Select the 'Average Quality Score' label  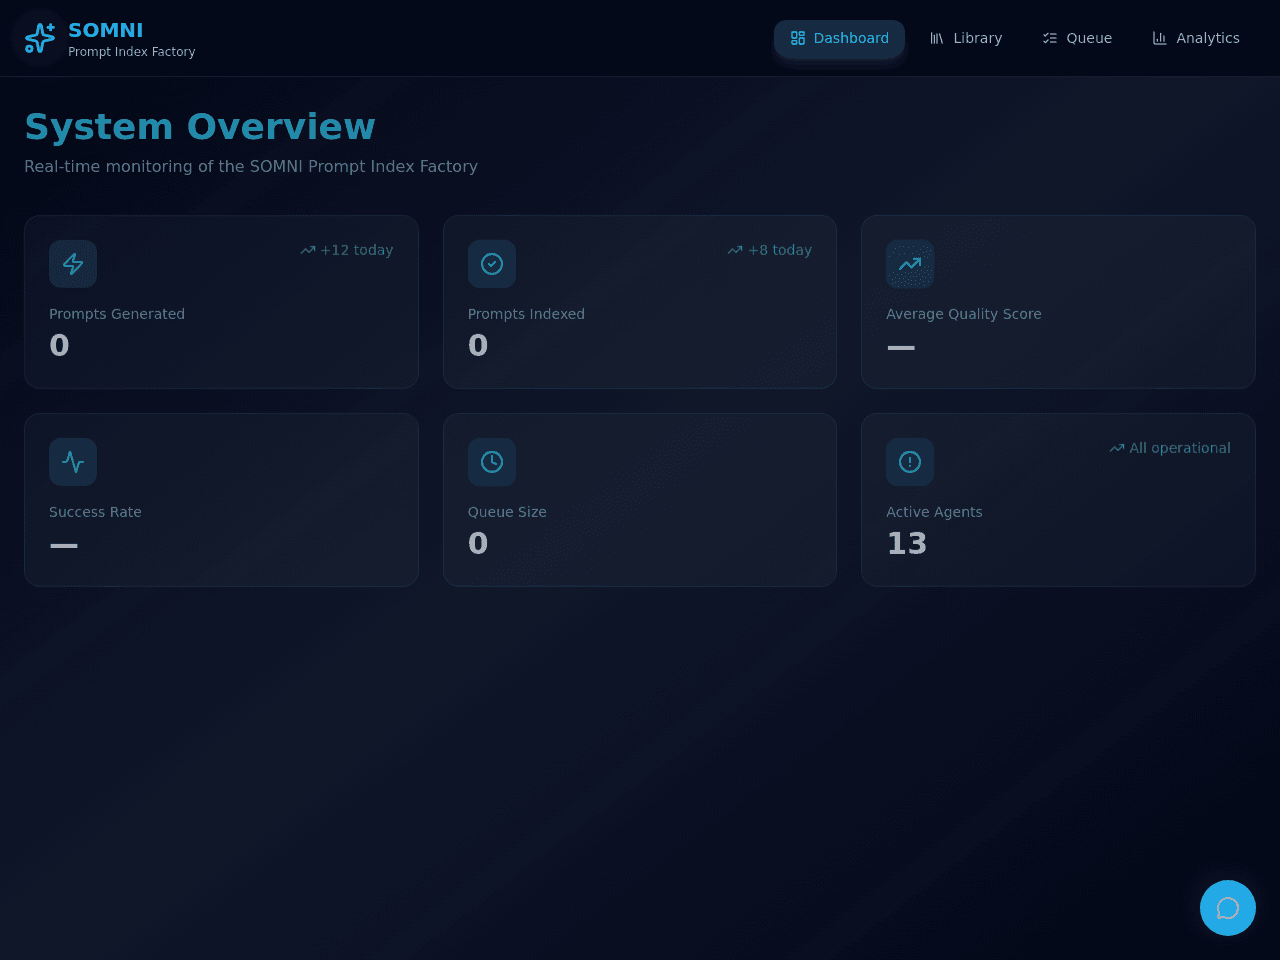coord(964,314)
